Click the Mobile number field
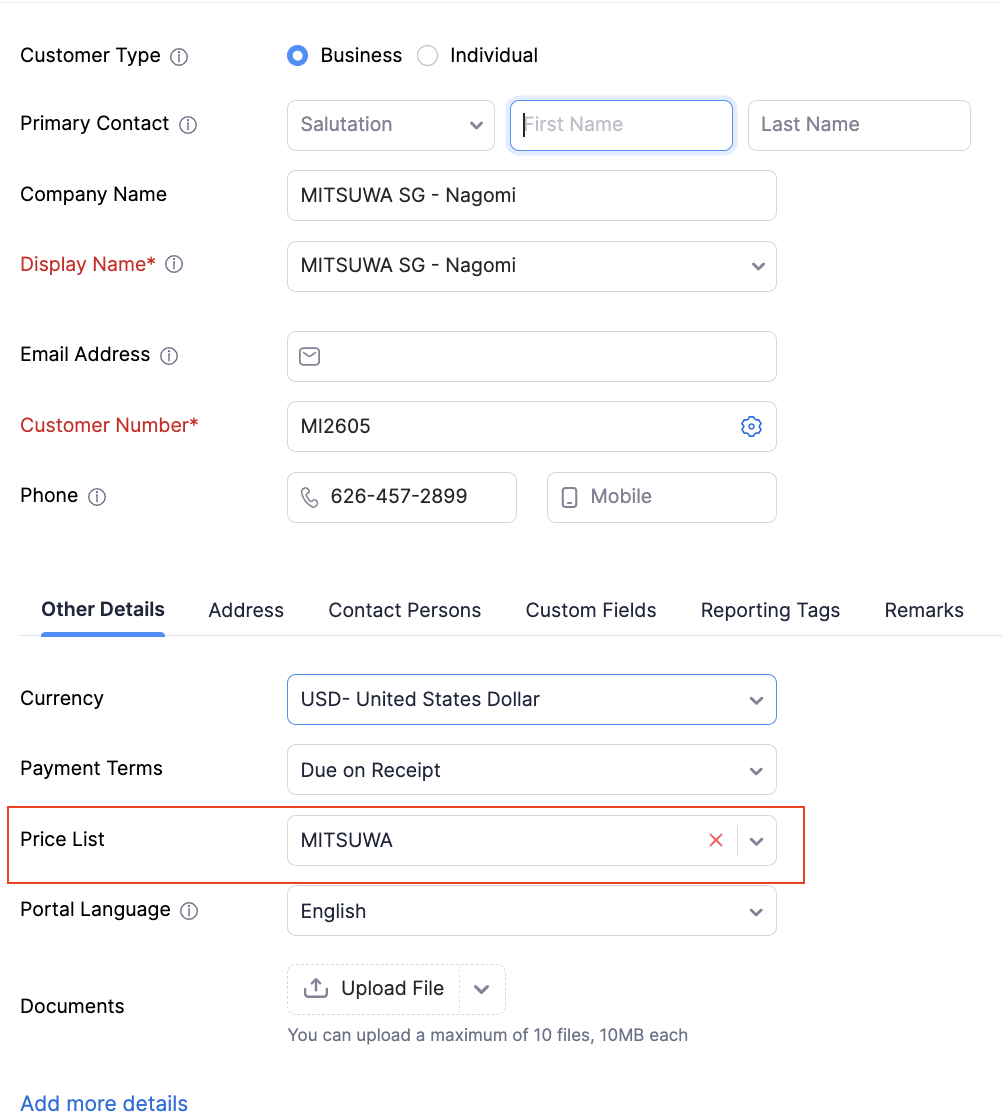The height and width of the screenshot is (1114, 1002). coord(662,497)
